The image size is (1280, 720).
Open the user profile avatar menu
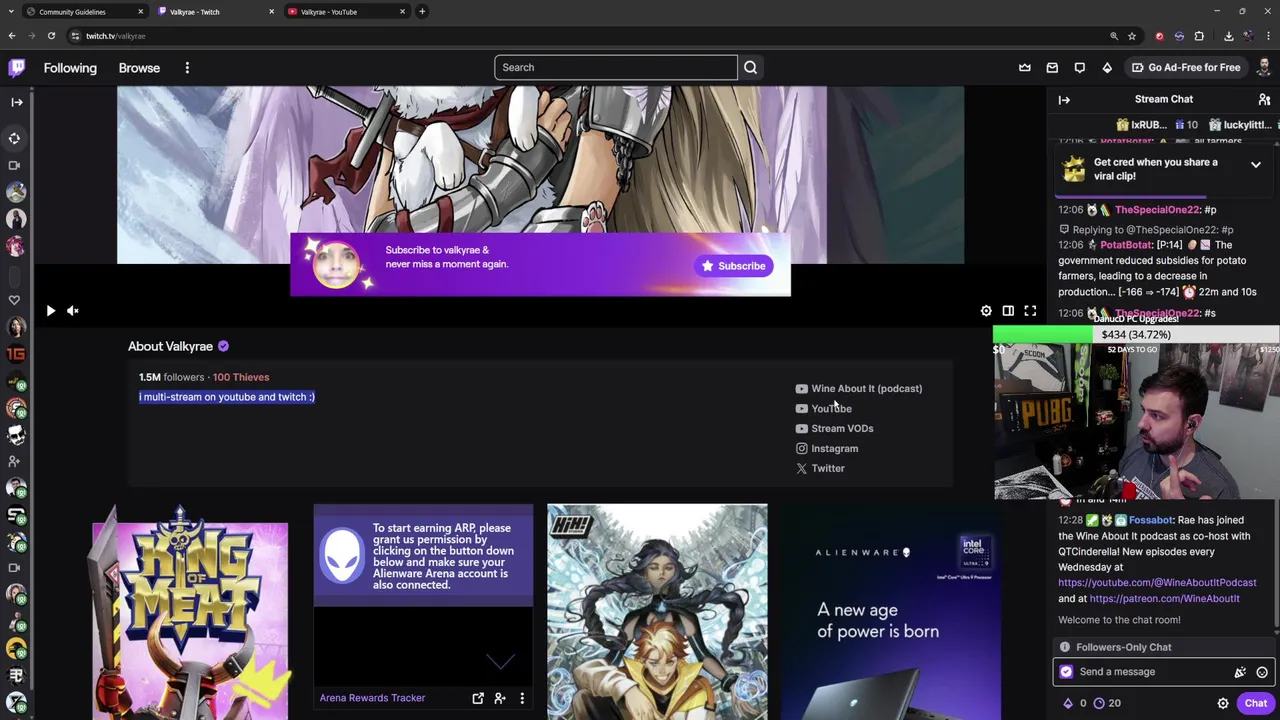1264,67
